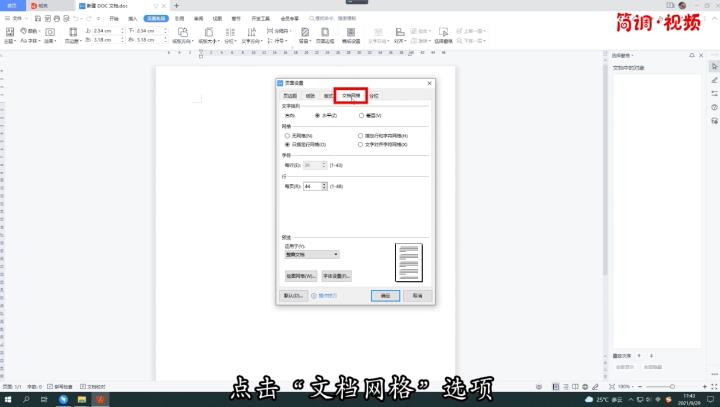Click the taskbar search icon
The width and height of the screenshot is (720, 407).
(x=26, y=399)
